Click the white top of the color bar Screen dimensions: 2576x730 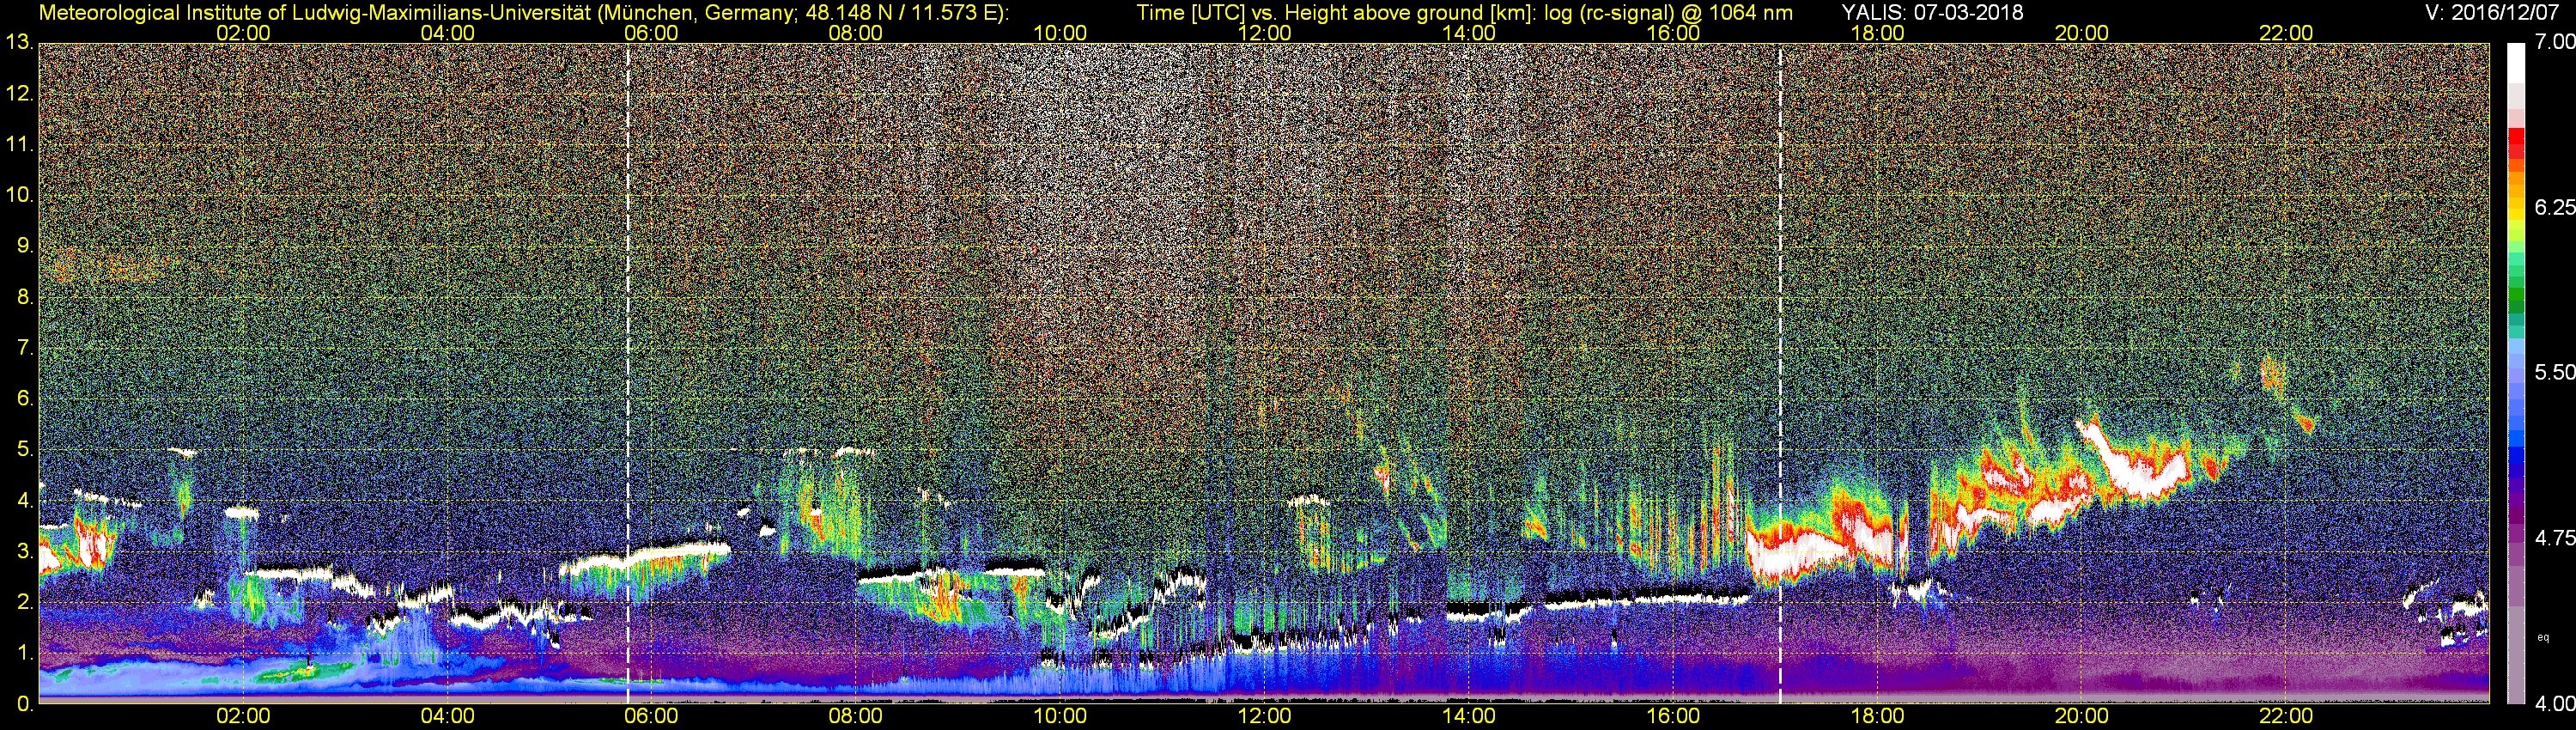pyautogui.click(x=2516, y=62)
